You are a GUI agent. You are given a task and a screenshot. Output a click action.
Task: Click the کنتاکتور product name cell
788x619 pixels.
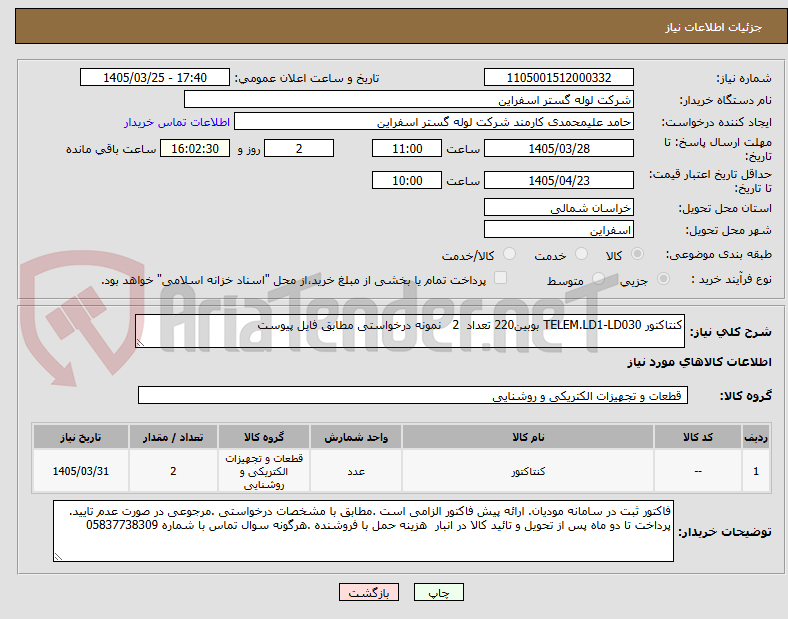(528, 471)
